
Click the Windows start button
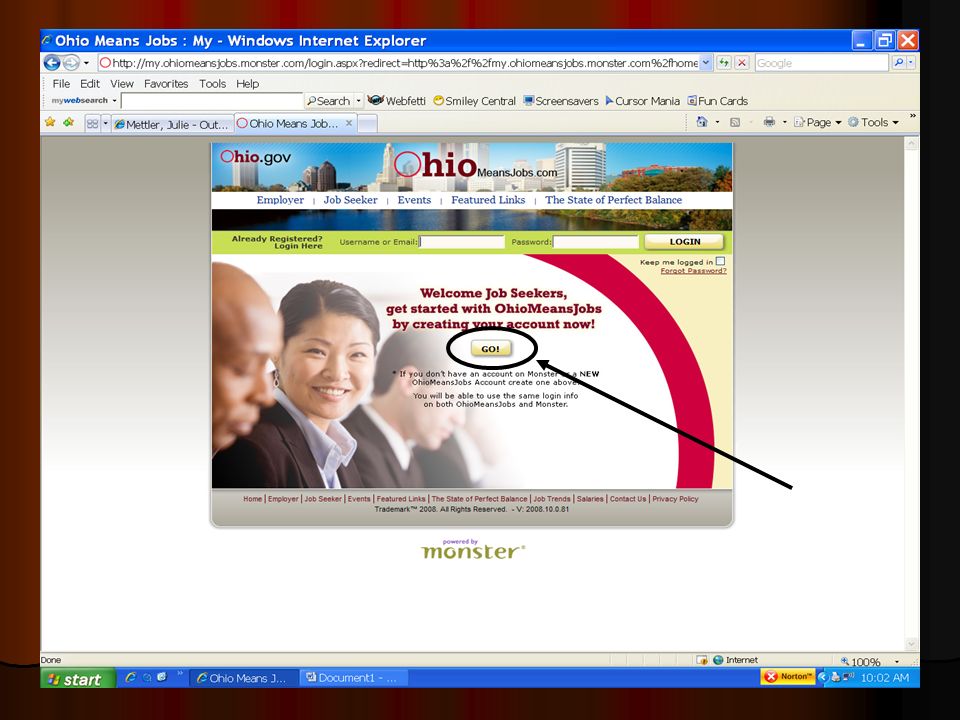click(78, 678)
